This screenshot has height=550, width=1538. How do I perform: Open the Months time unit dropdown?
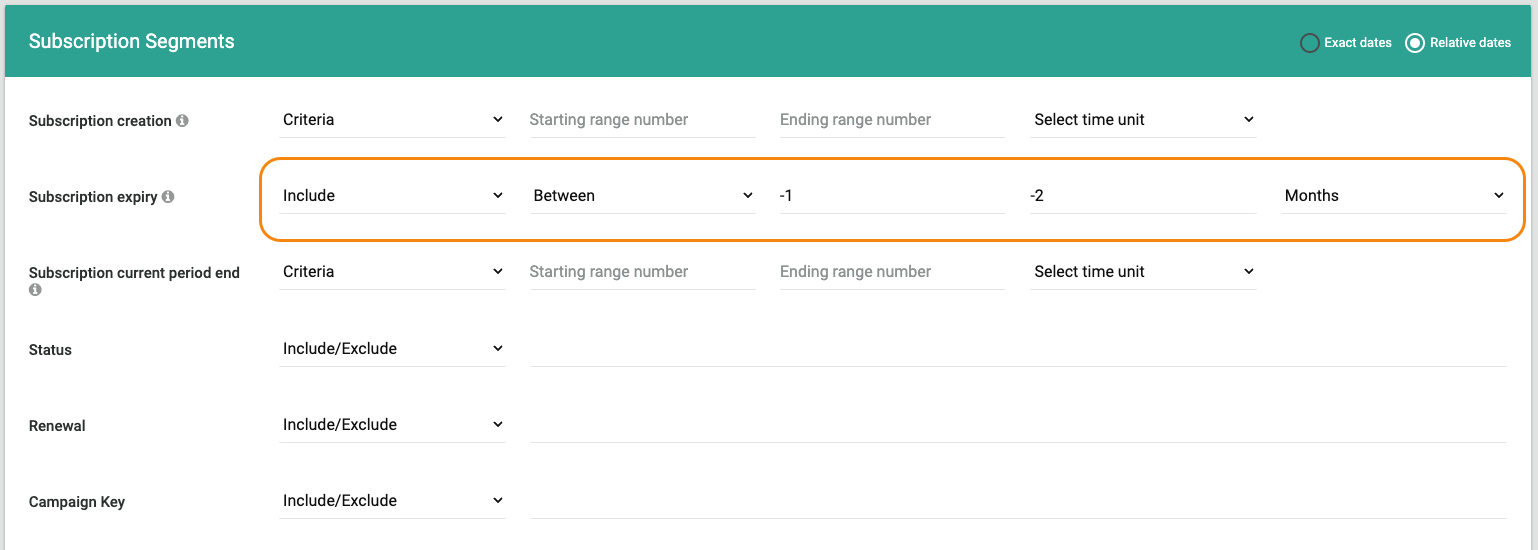[x=1394, y=196]
